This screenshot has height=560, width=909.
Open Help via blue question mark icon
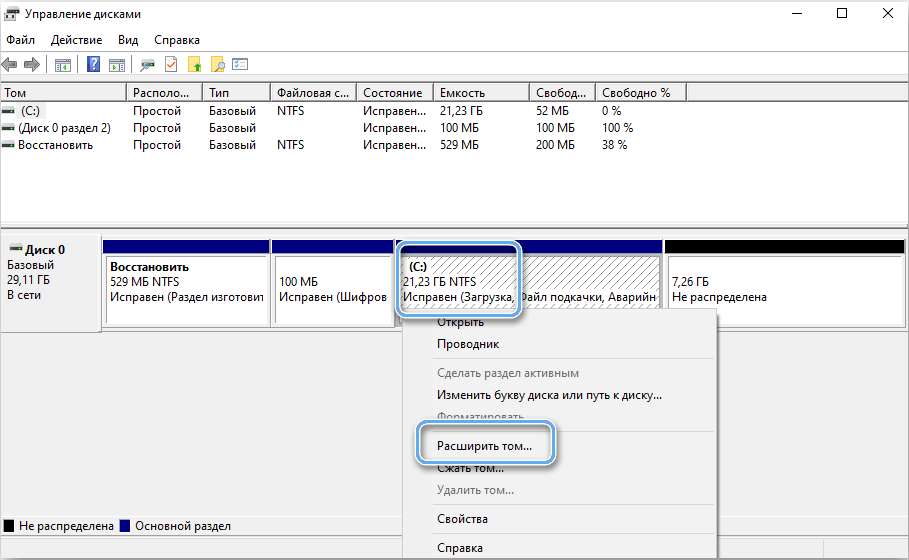click(x=94, y=65)
